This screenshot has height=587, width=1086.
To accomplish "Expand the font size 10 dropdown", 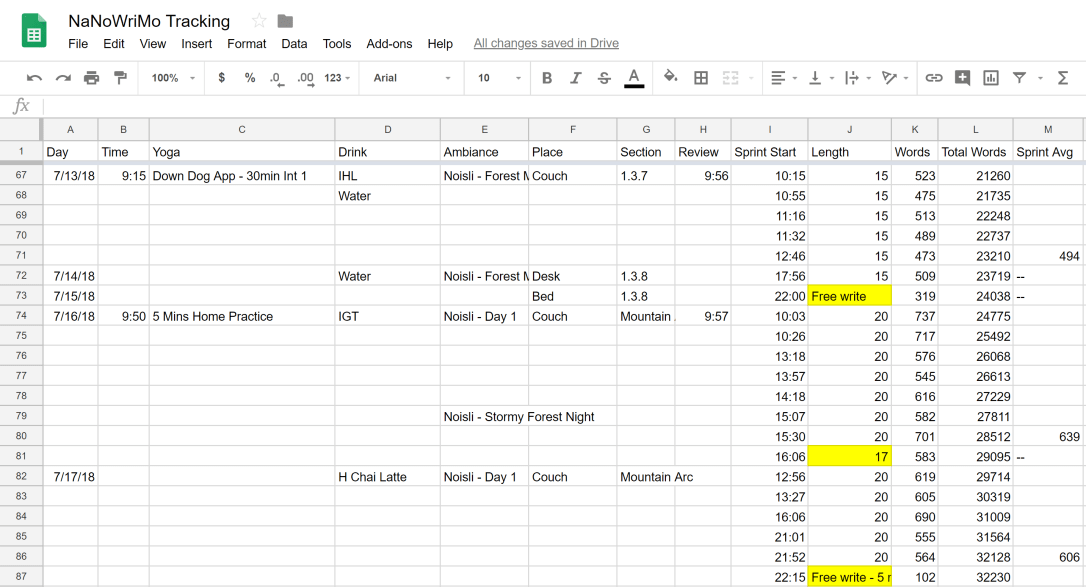I will click(498, 78).
